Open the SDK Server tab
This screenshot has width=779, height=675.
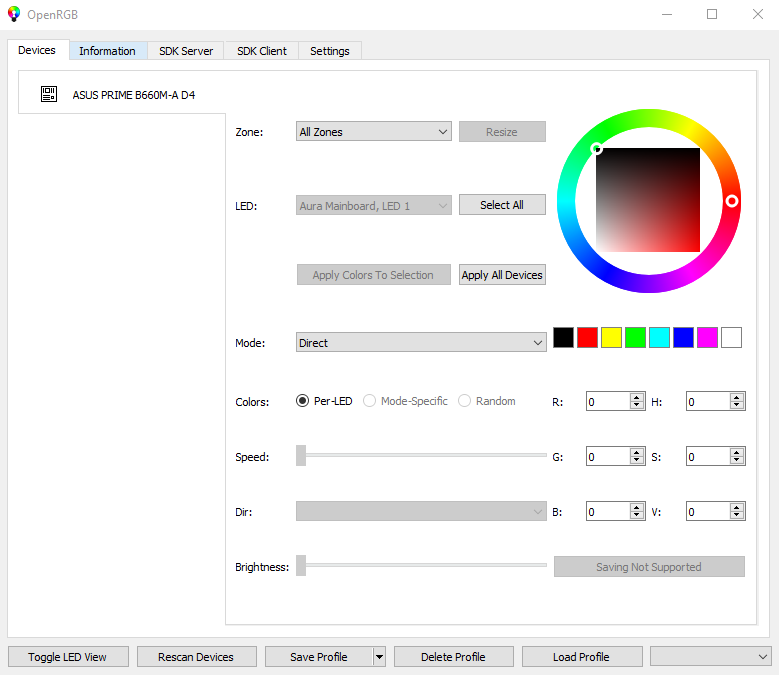pyautogui.click(x=186, y=51)
